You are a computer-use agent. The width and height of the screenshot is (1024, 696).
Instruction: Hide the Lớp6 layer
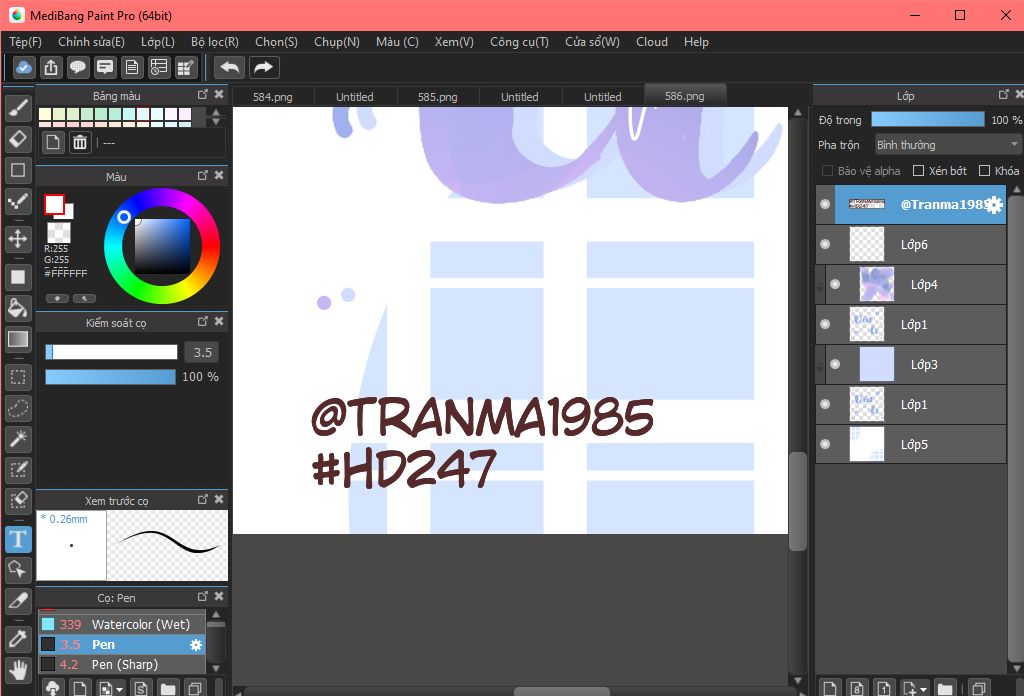(x=825, y=244)
